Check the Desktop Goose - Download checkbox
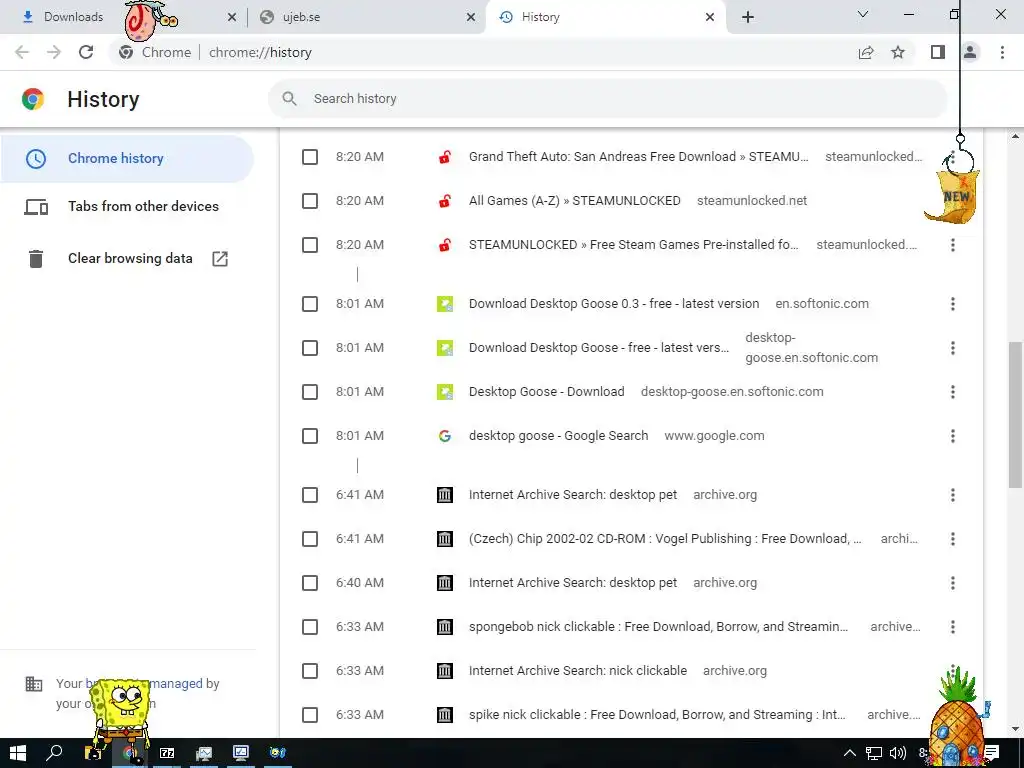 coord(310,392)
